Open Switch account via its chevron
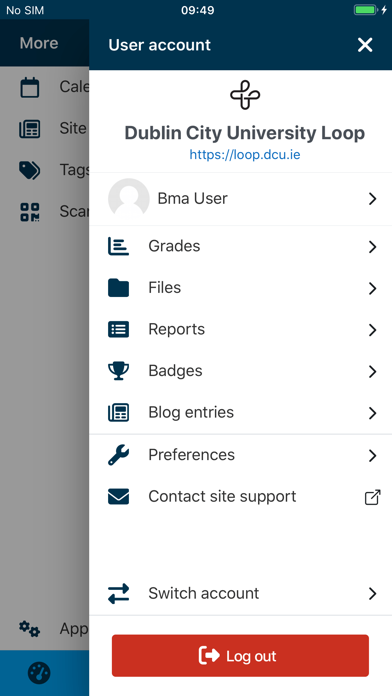The image size is (392, 696). (x=372, y=594)
